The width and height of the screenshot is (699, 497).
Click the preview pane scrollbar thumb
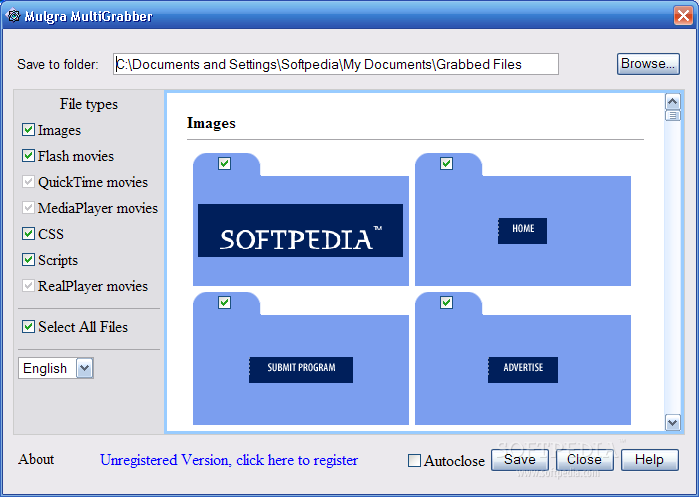(x=672, y=115)
